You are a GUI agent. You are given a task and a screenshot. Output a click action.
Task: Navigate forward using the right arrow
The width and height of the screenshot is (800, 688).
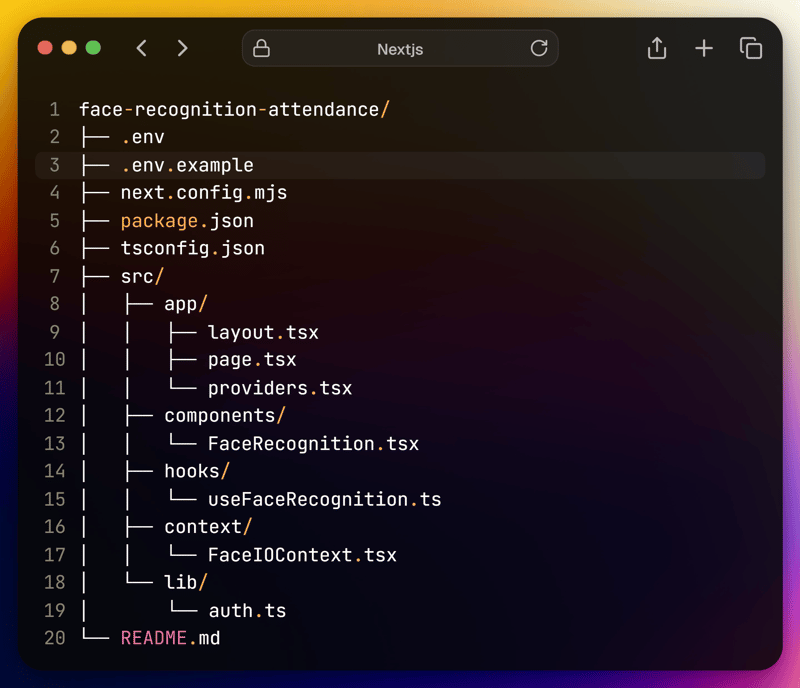(x=182, y=48)
